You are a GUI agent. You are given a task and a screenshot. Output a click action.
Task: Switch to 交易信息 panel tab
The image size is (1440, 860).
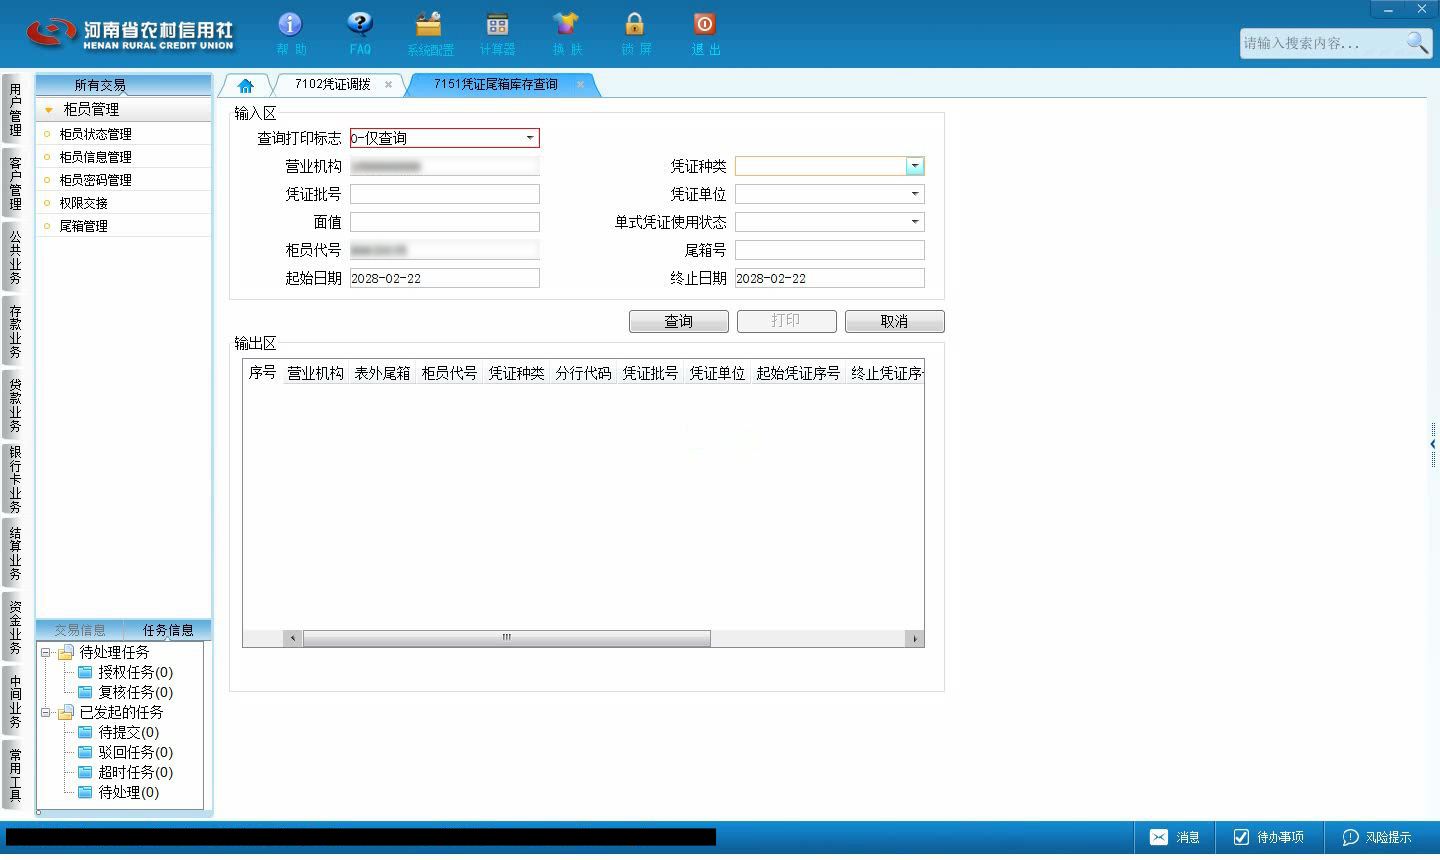pyautogui.click(x=80, y=630)
